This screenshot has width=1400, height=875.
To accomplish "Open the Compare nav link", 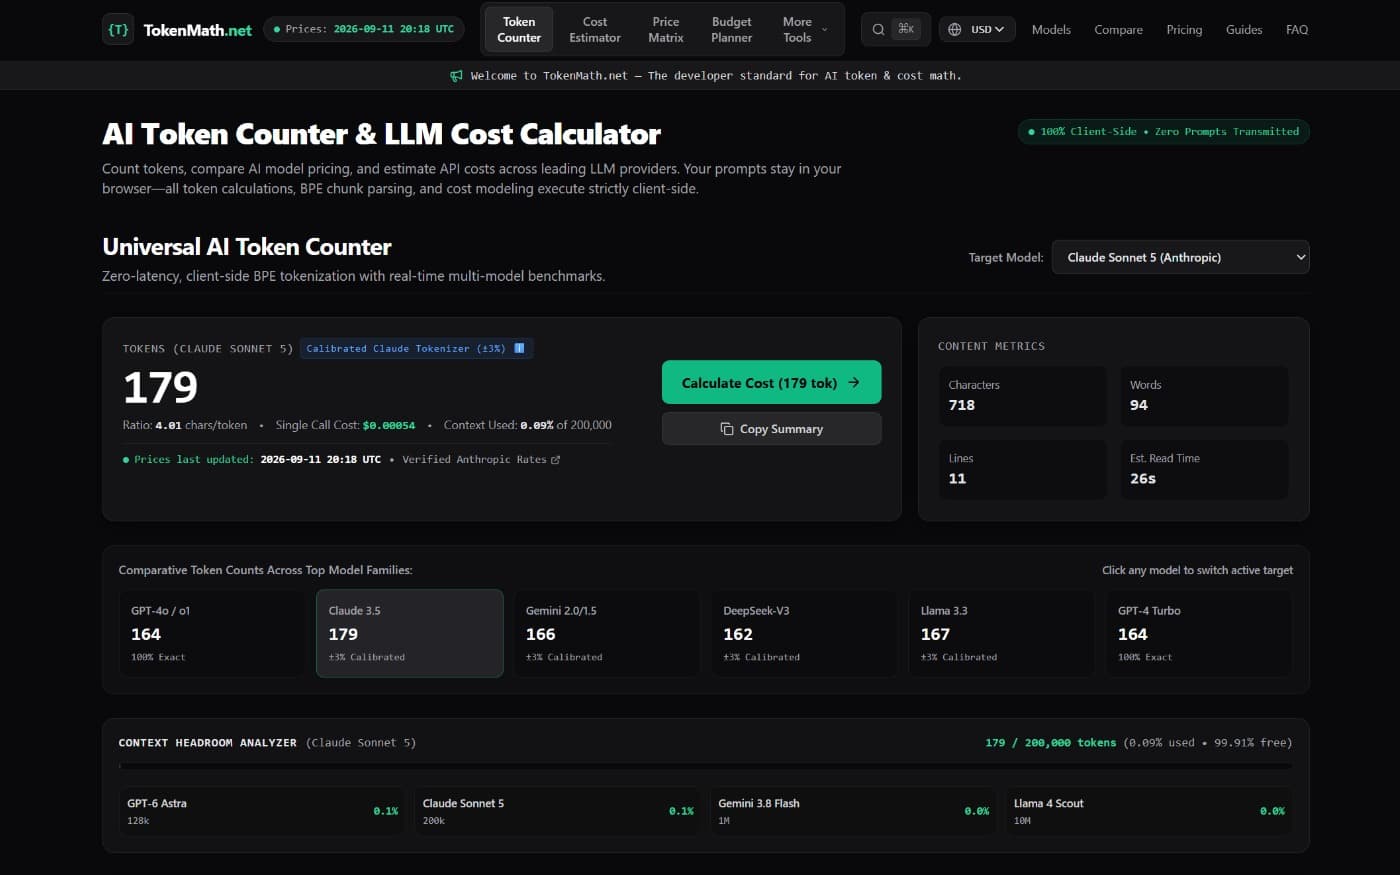I will click(x=1118, y=29).
